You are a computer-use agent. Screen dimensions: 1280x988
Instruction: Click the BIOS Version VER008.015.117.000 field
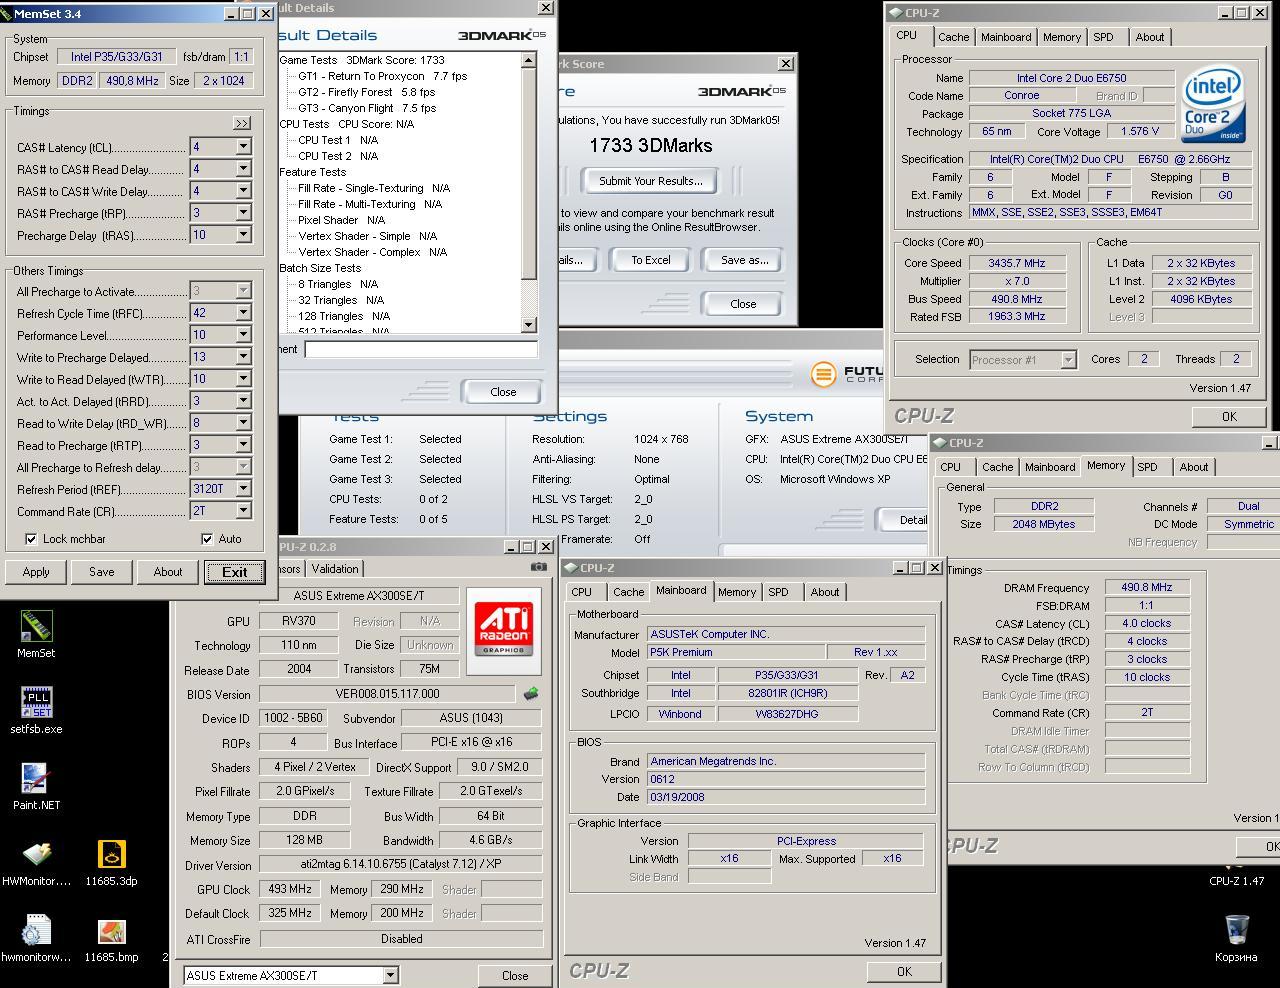pyautogui.click(x=388, y=693)
